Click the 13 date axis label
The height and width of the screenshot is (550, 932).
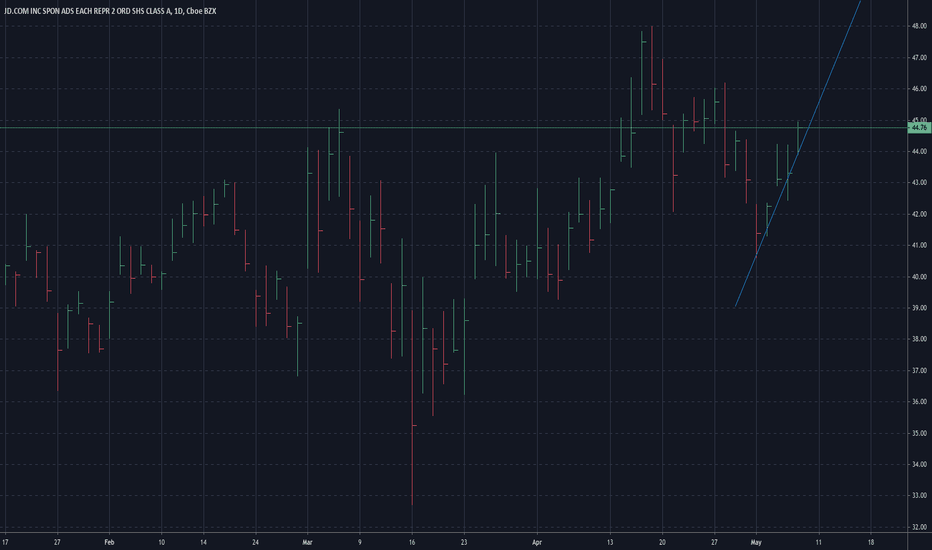[x=610, y=542]
